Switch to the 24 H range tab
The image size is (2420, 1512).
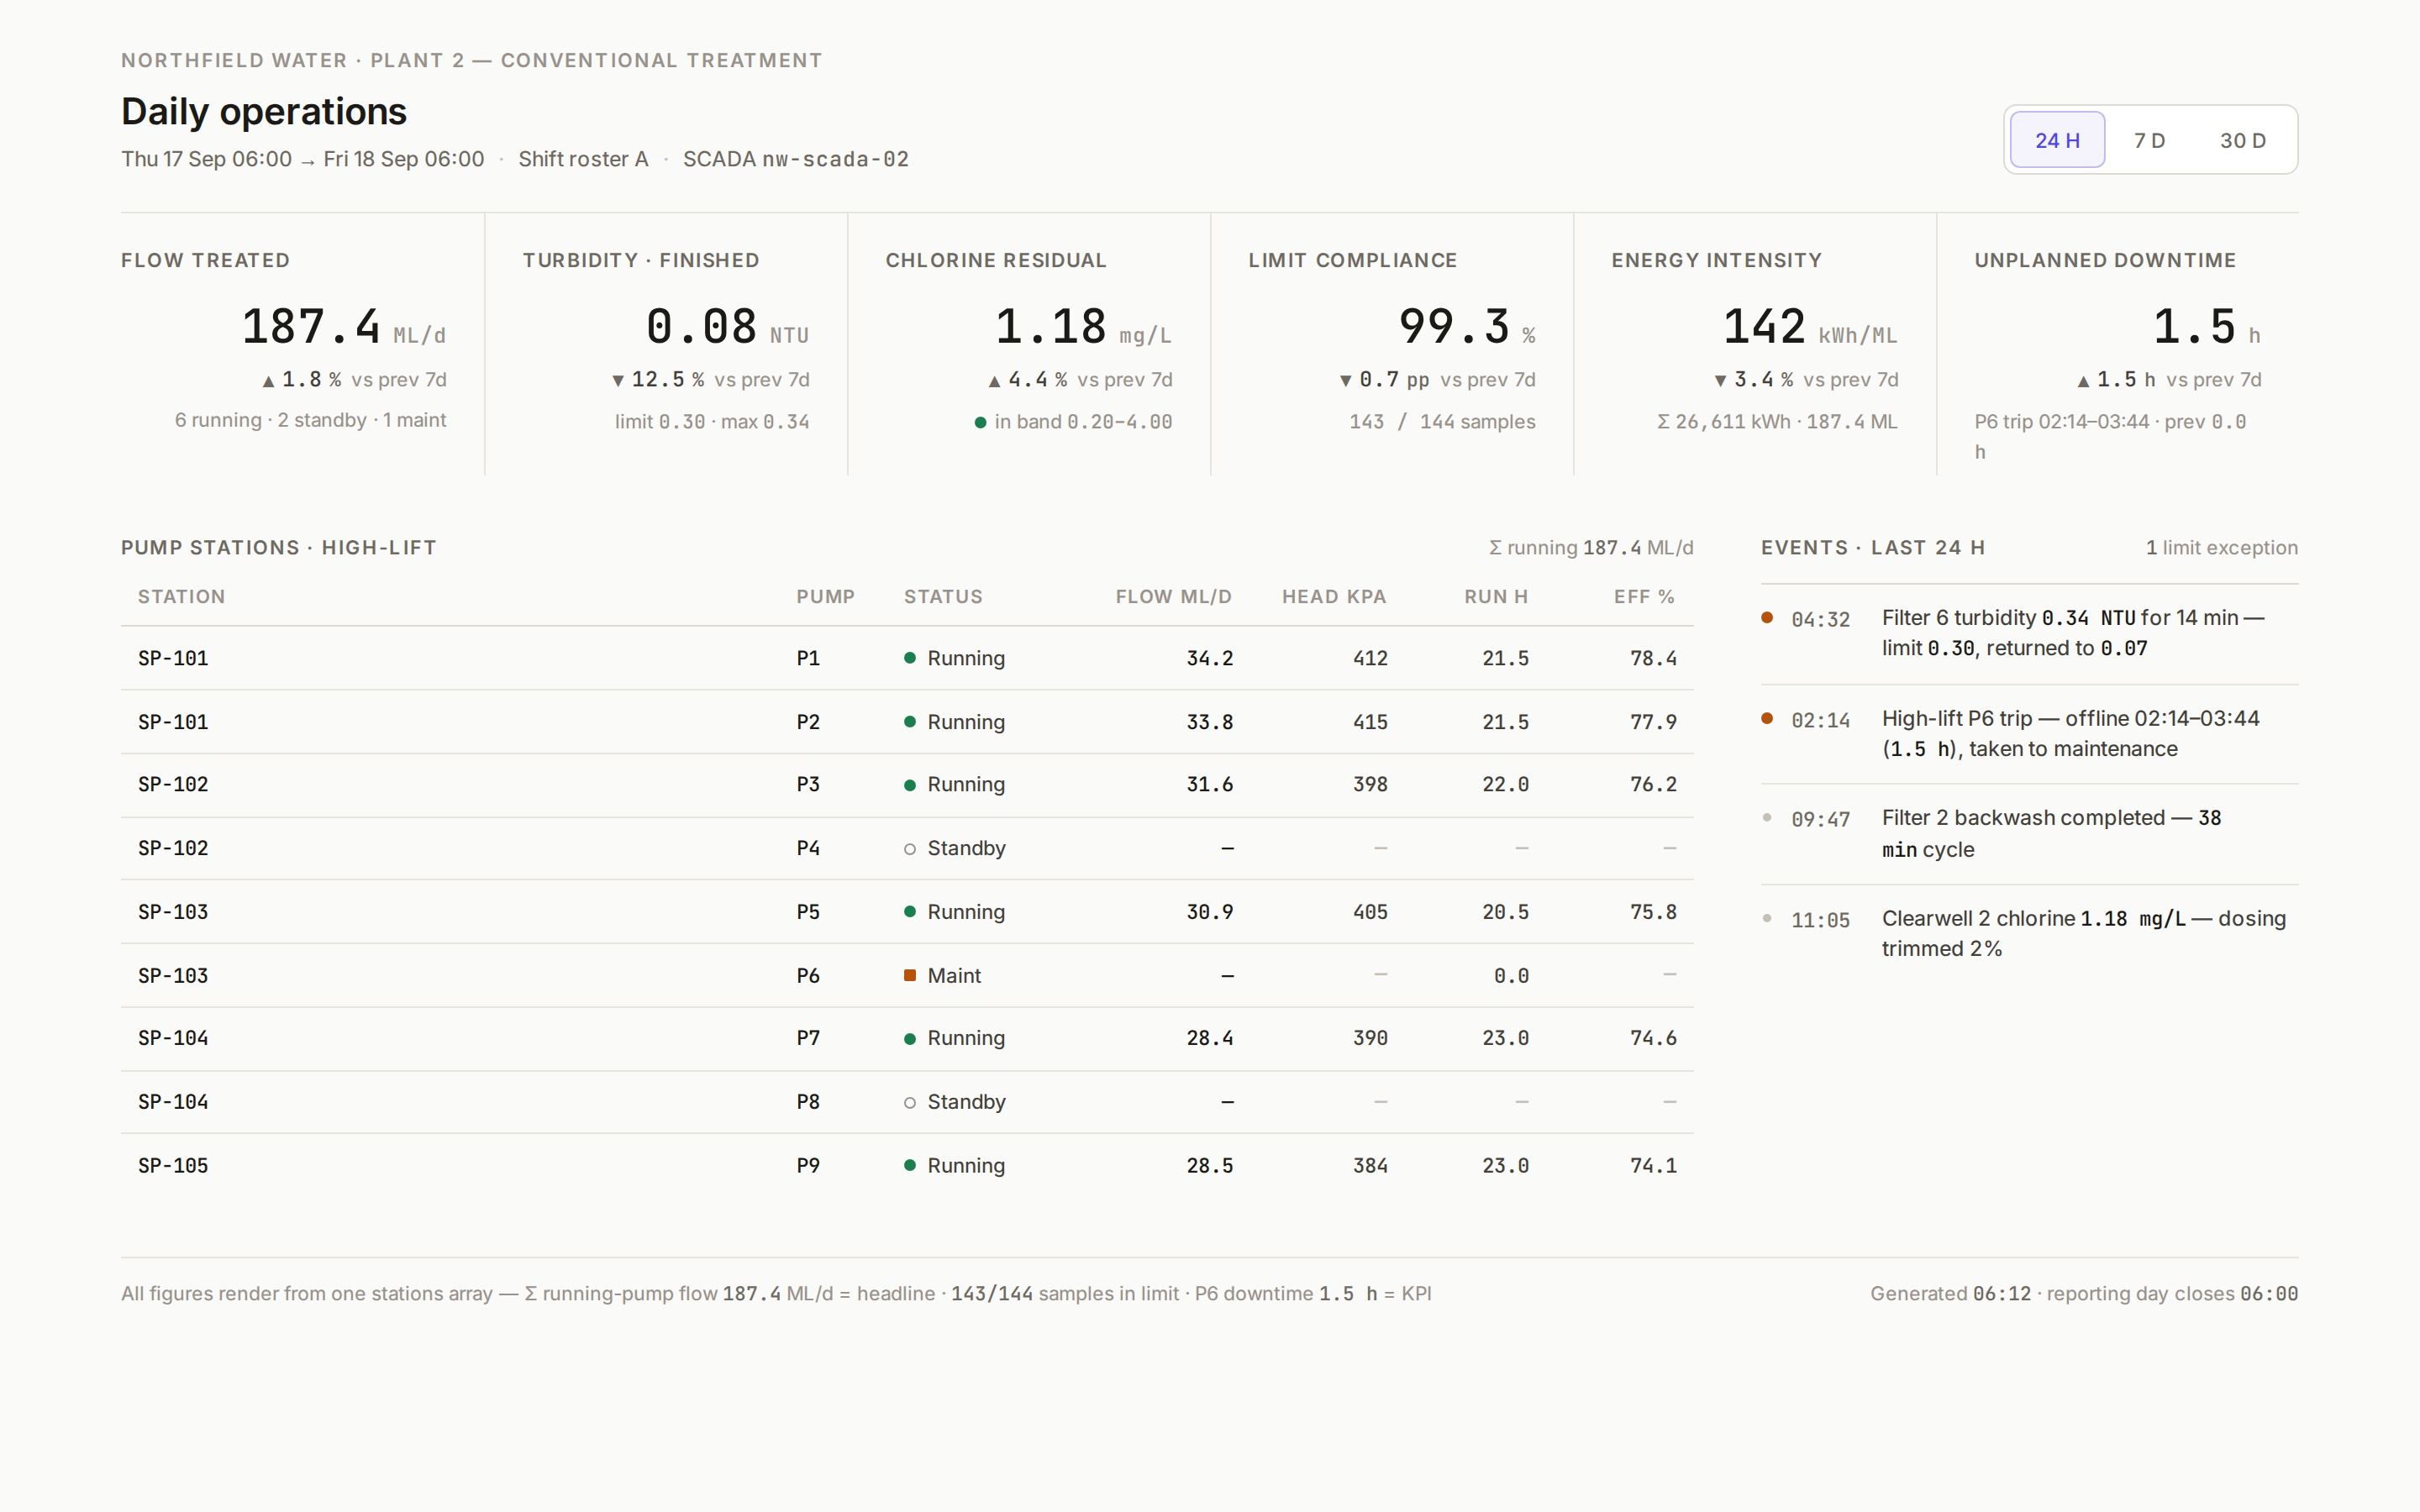point(2057,140)
